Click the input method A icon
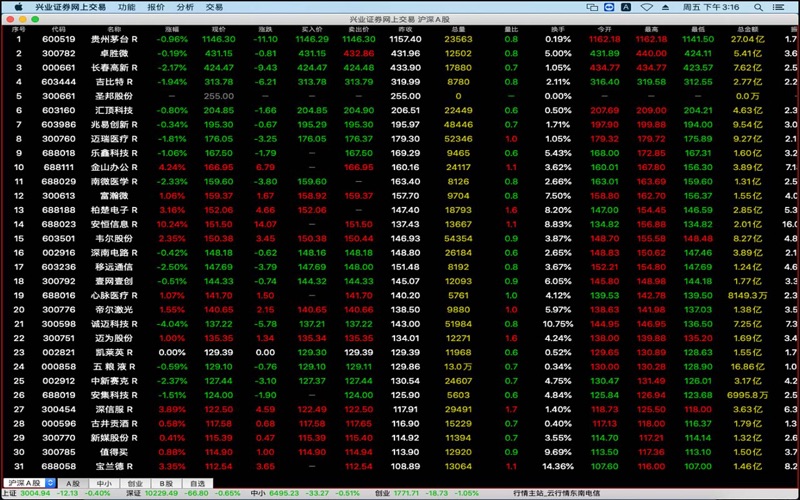This screenshot has height=500, width=800. [x=626, y=7]
